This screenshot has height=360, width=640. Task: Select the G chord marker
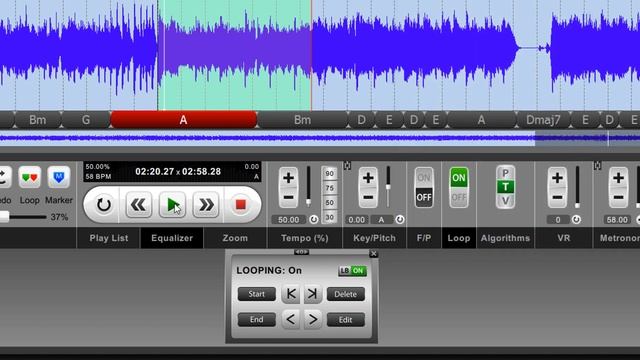tap(86, 120)
